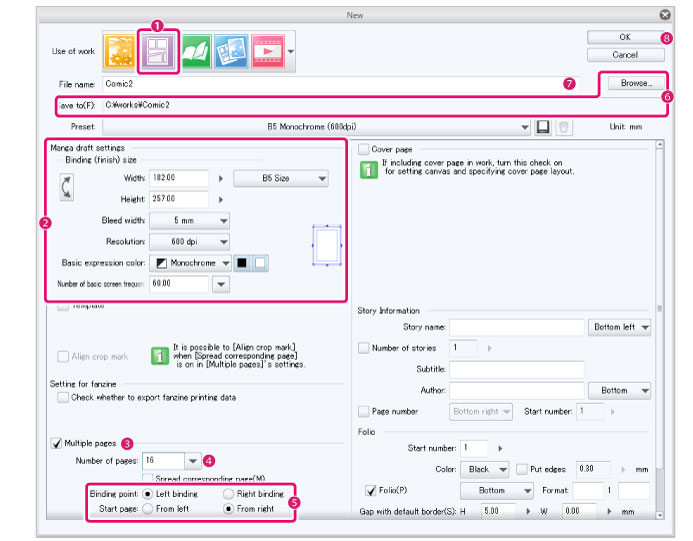The height and width of the screenshot is (541, 693).
Task: Select Start page From right
Action: tap(228, 509)
